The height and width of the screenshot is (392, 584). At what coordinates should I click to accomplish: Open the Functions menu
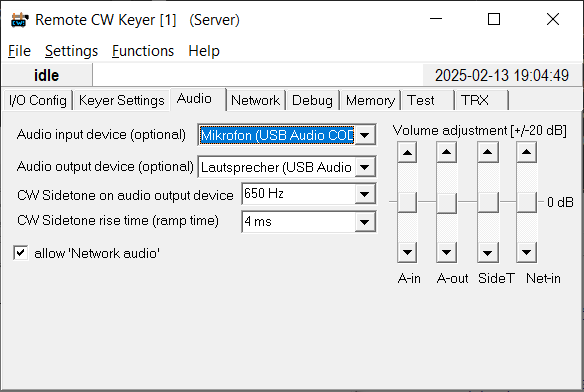pyautogui.click(x=143, y=51)
